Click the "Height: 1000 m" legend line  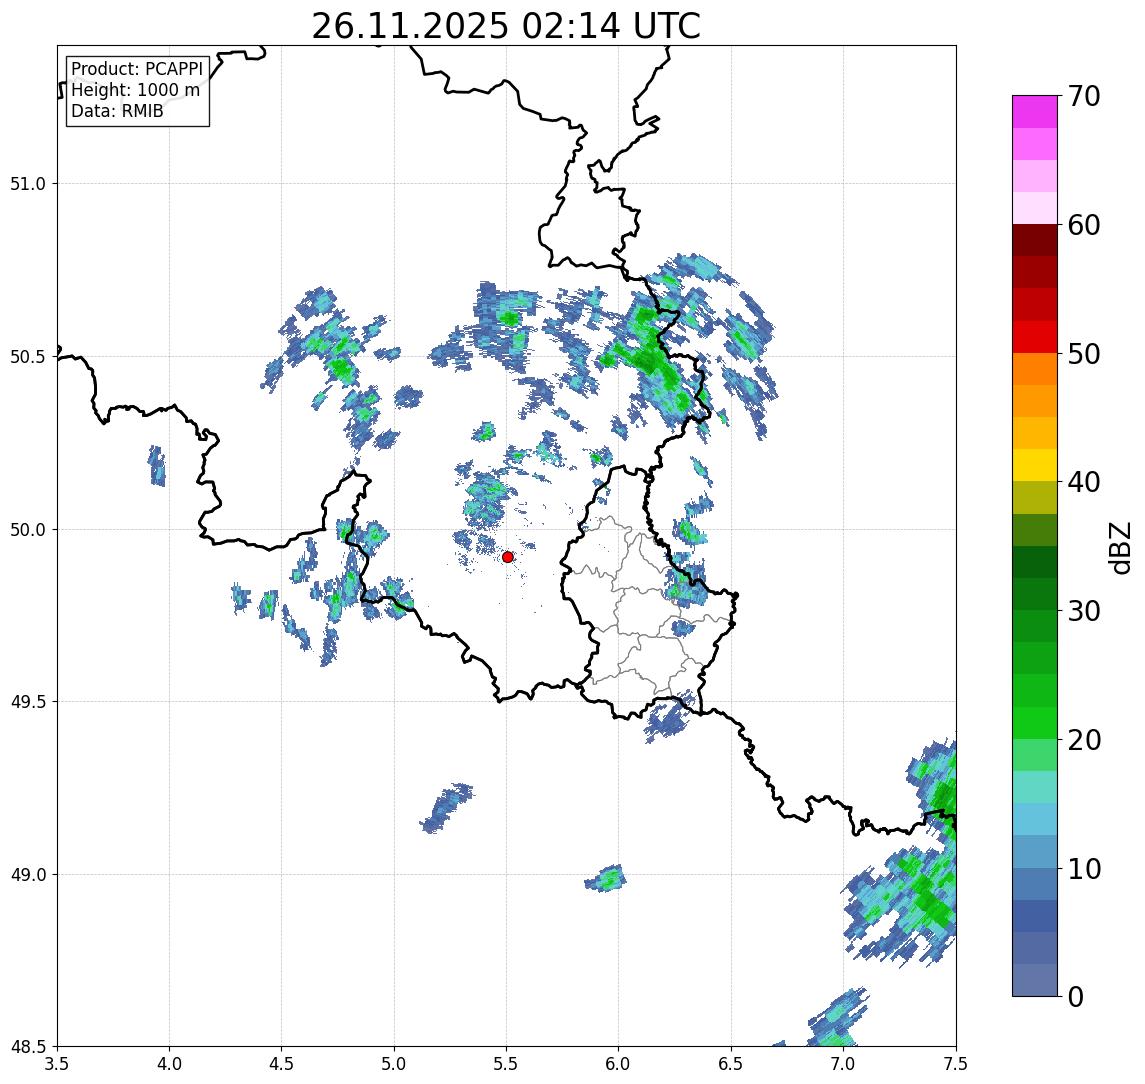135,90
